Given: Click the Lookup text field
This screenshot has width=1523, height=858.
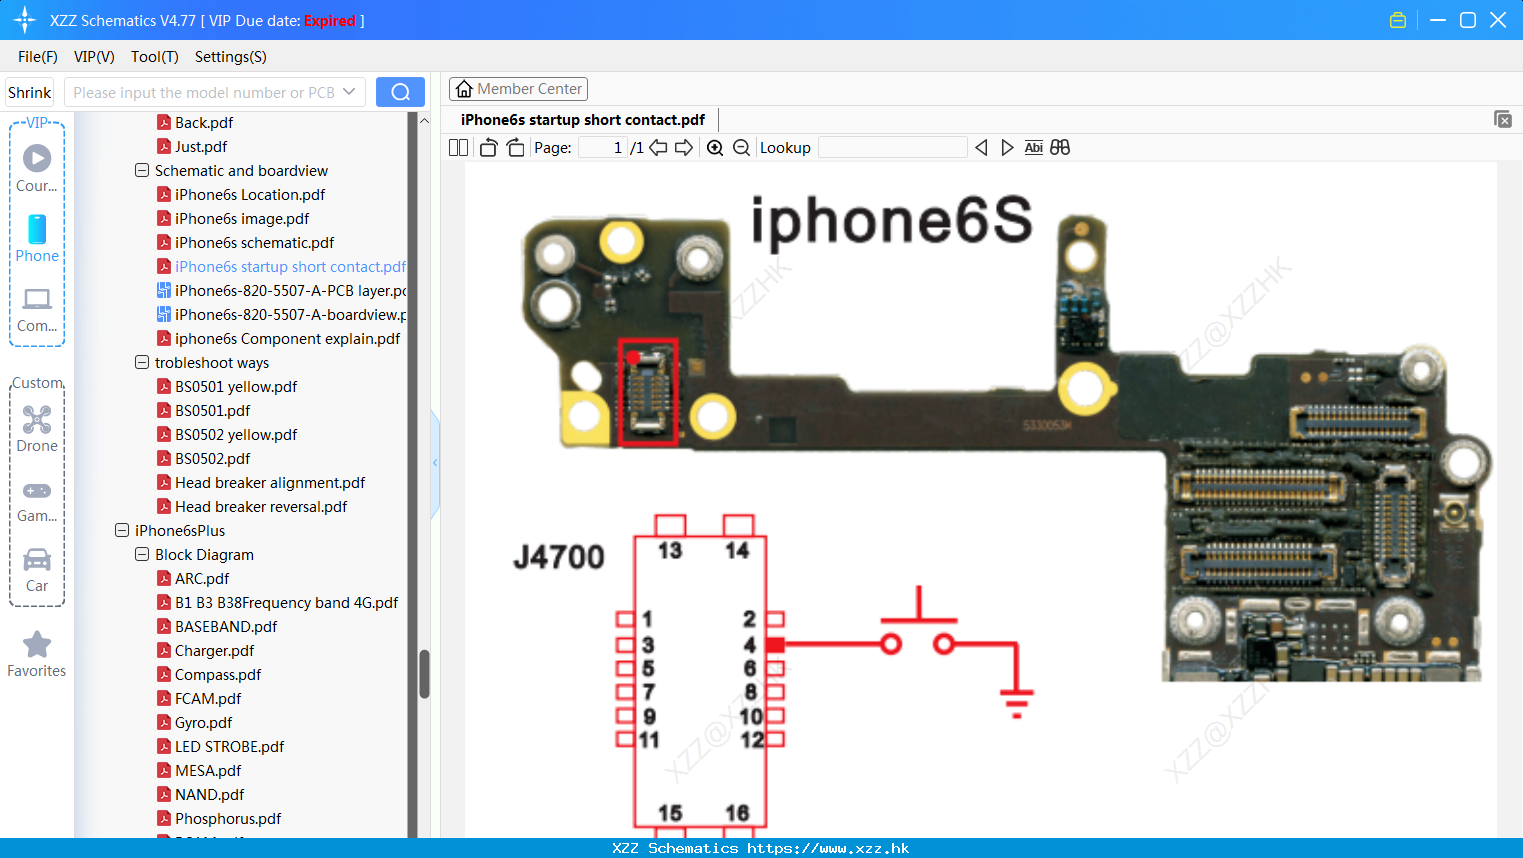Looking at the screenshot, I should click(x=893, y=147).
